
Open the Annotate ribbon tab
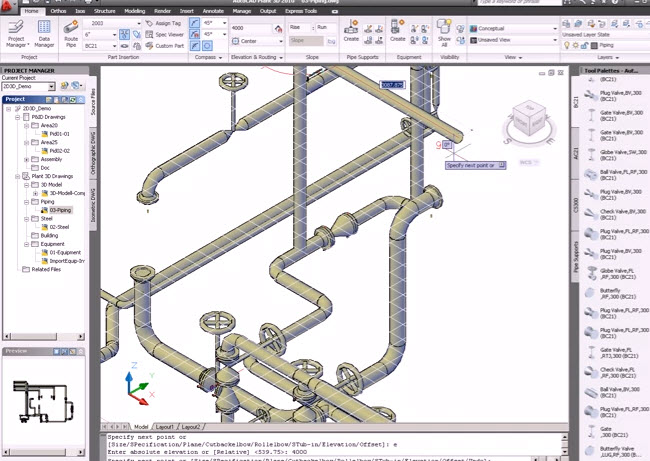(213, 11)
